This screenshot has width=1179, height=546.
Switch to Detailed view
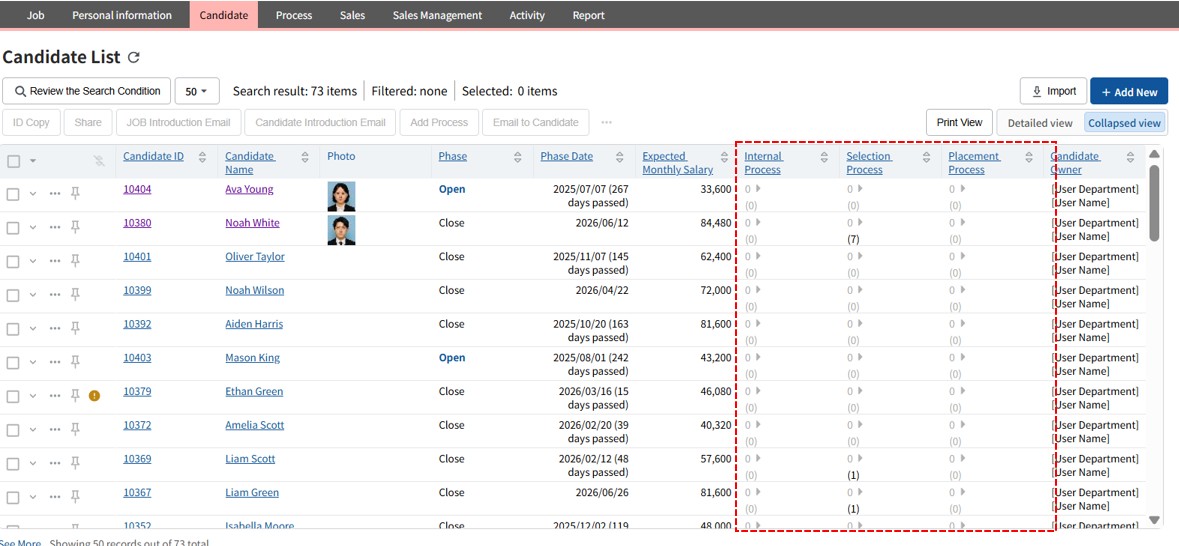[x=1039, y=123]
